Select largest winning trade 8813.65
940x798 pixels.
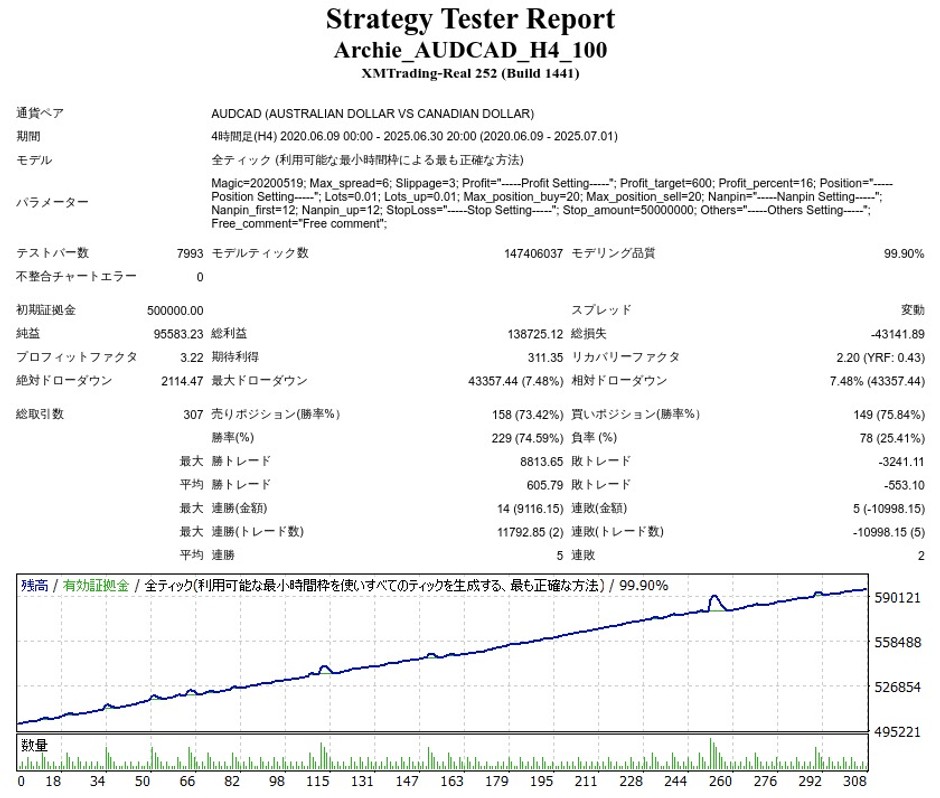click(x=541, y=462)
